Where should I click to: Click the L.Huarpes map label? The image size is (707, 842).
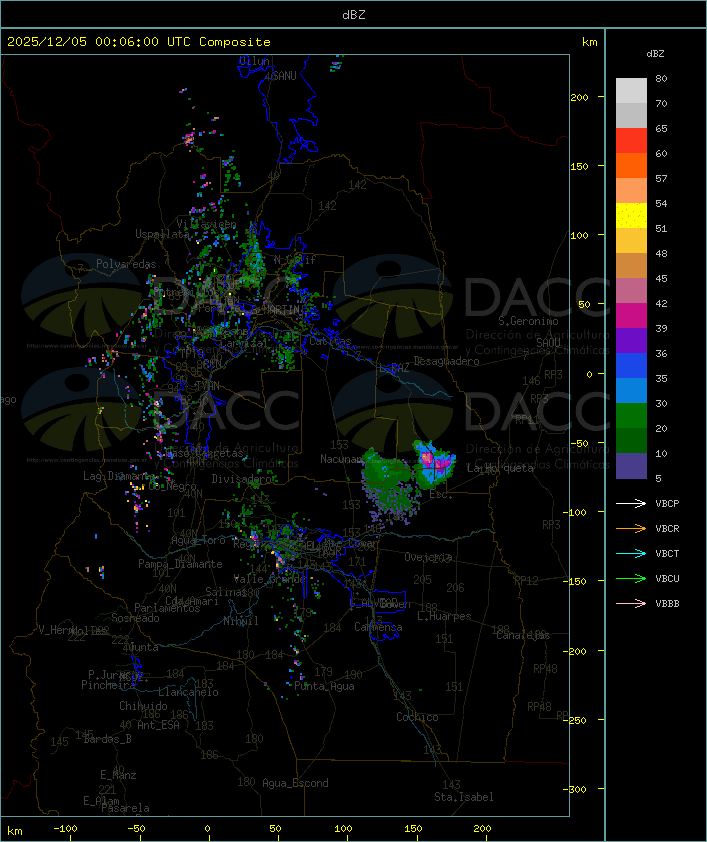coord(444,616)
